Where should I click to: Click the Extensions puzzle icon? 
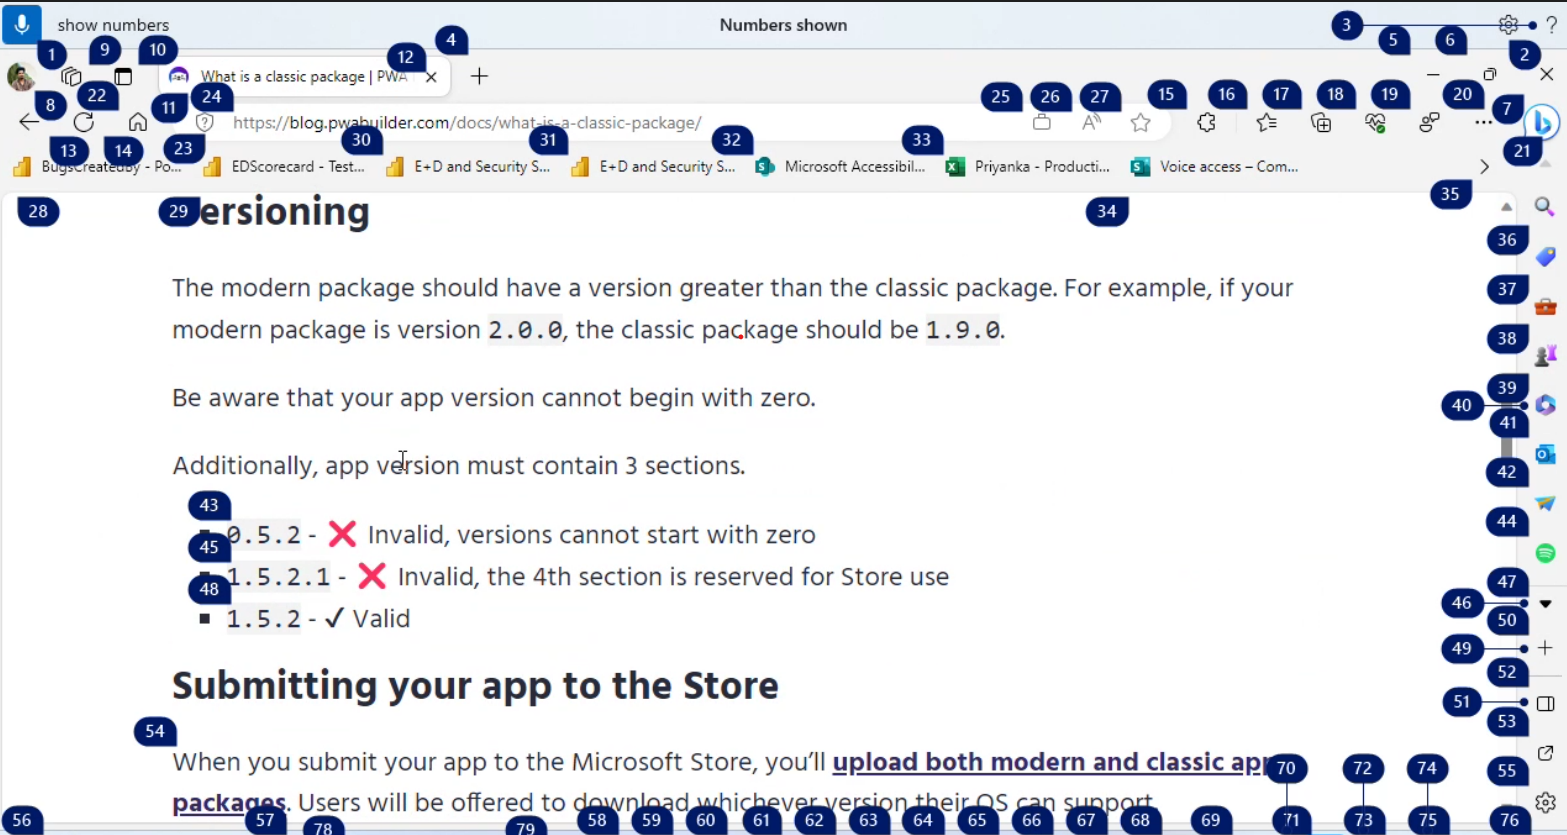(x=1206, y=122)
